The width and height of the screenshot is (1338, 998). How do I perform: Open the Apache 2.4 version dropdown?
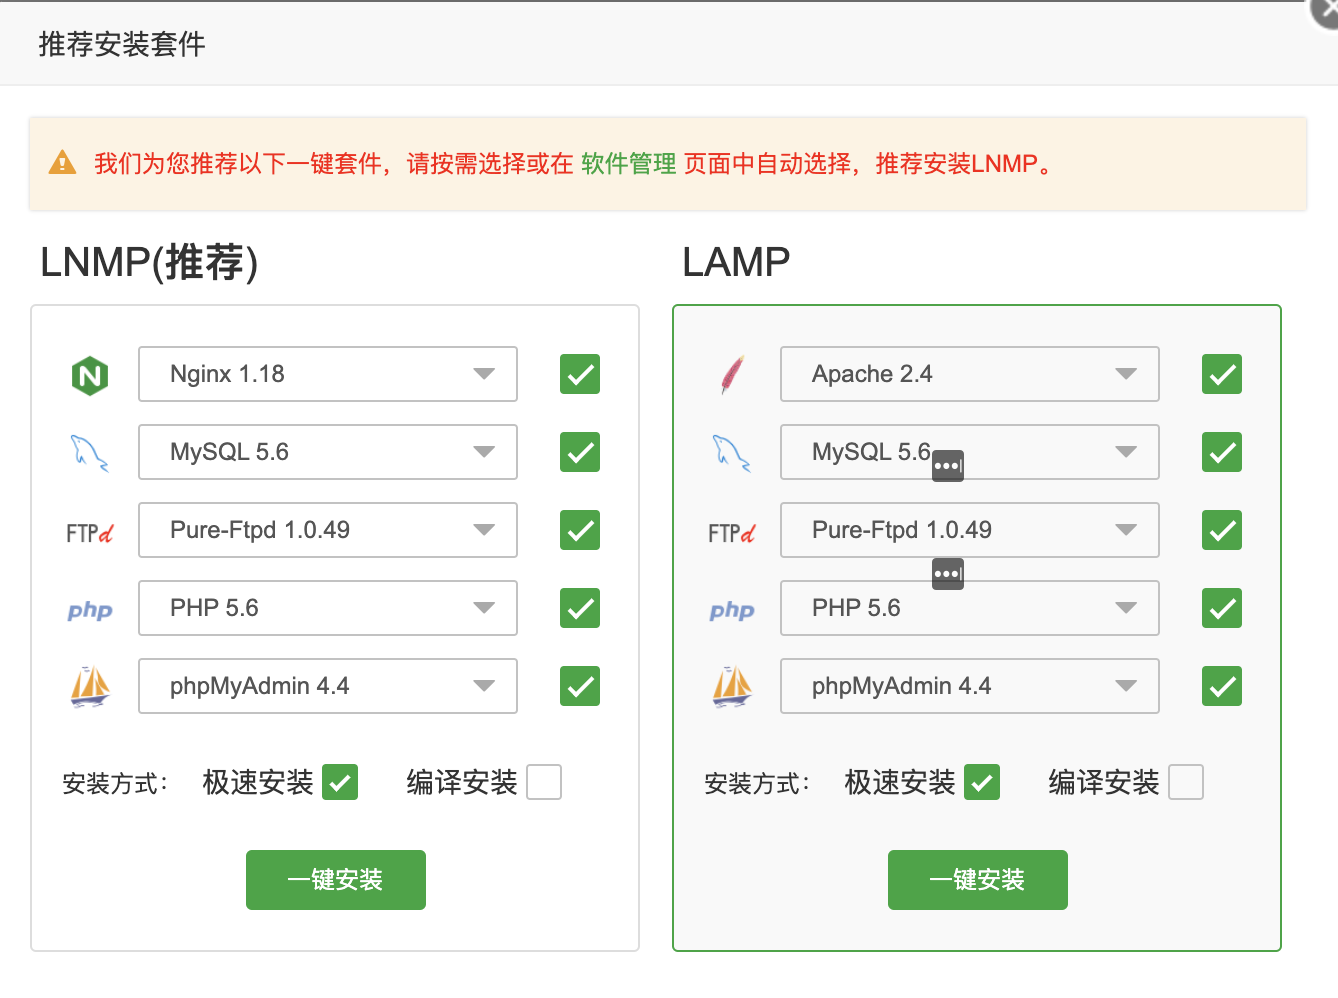pyautogui.click(x=970, y=374)
